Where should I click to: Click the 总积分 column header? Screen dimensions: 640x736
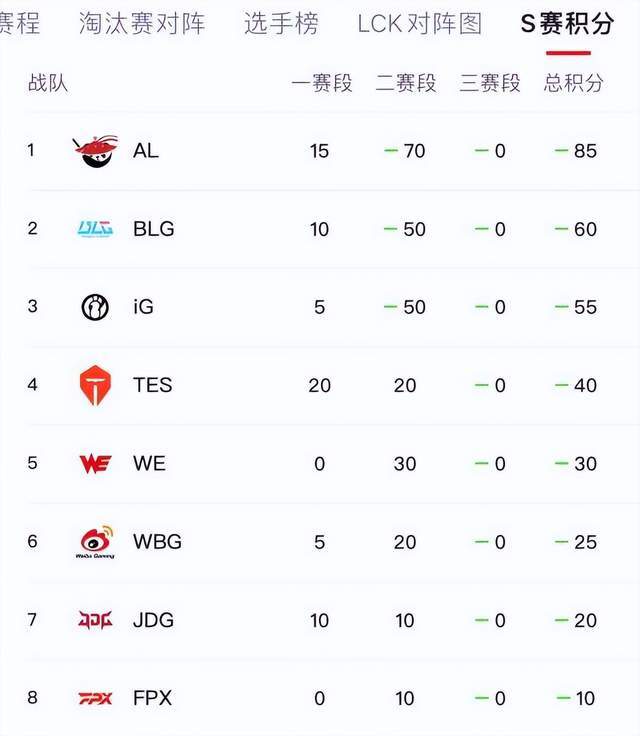click(573, 83)
